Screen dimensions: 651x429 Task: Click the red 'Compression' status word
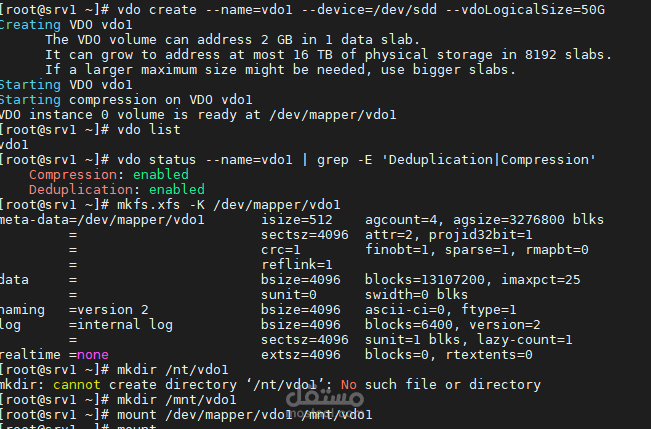[x=68, y=174]
